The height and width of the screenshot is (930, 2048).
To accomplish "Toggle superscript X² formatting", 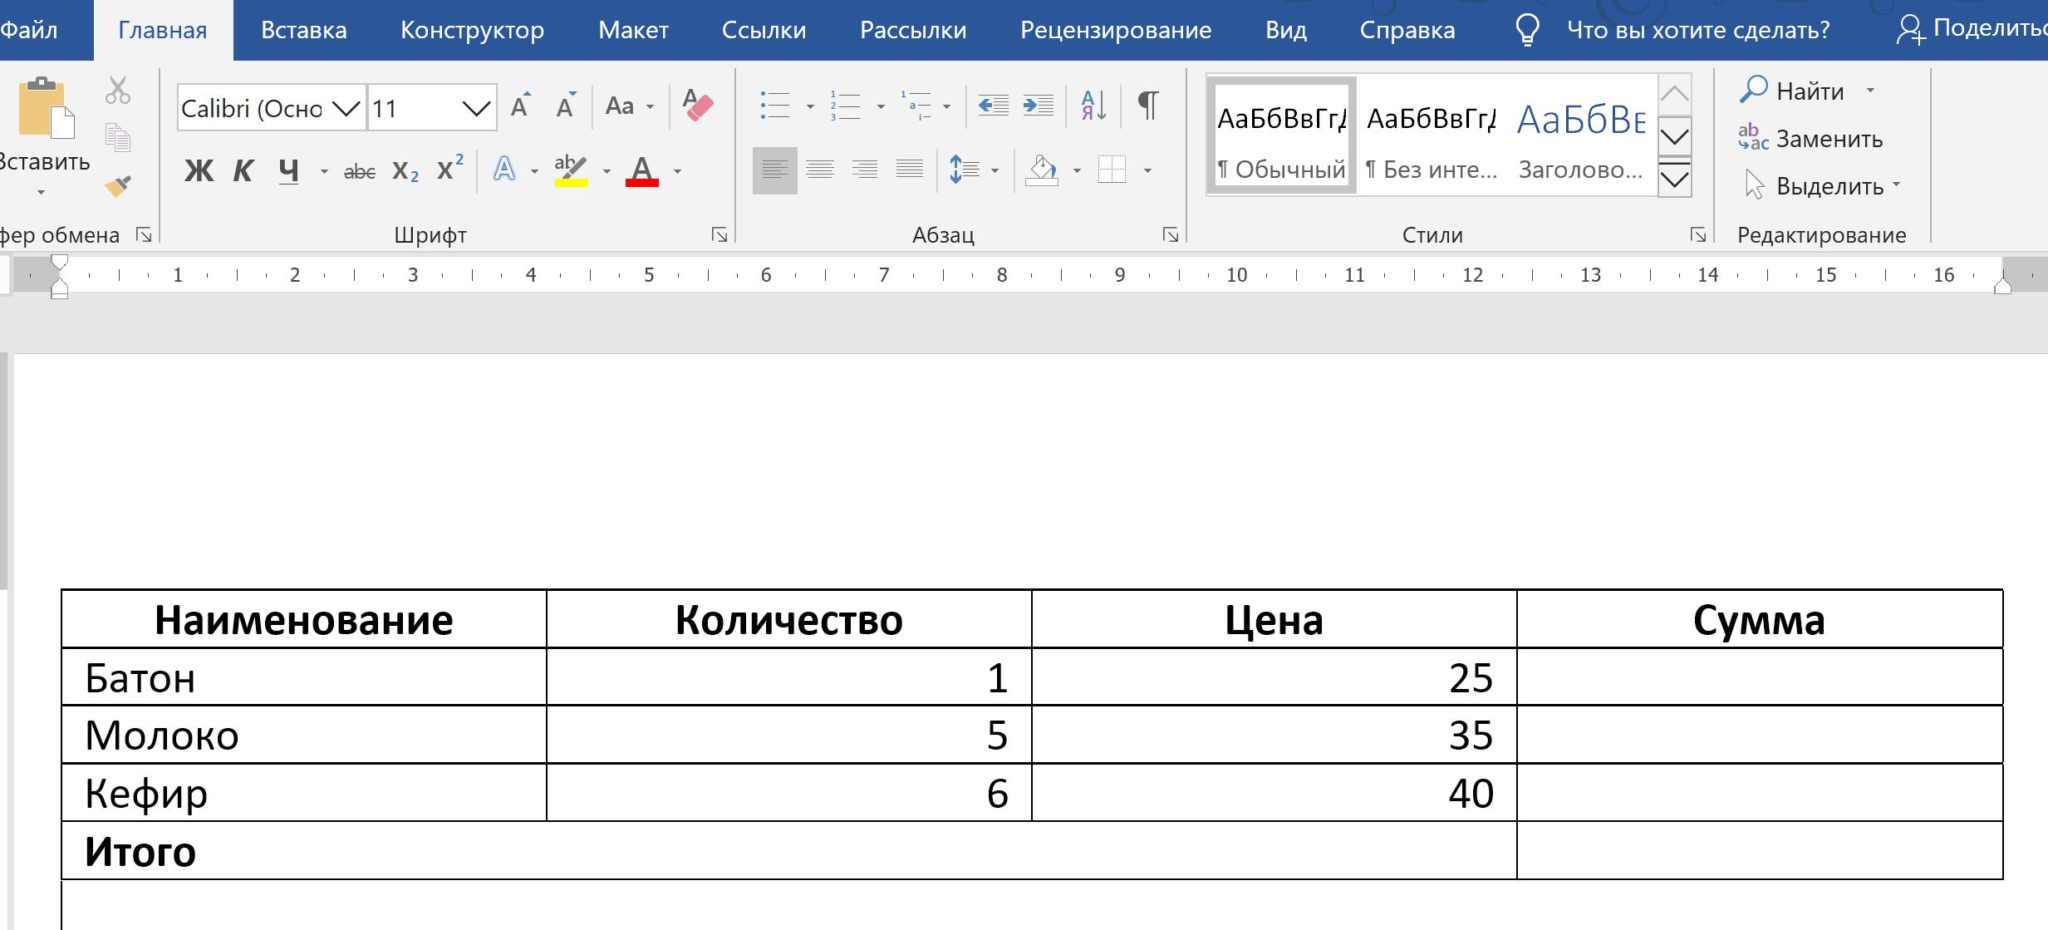I will coord(450,168).
